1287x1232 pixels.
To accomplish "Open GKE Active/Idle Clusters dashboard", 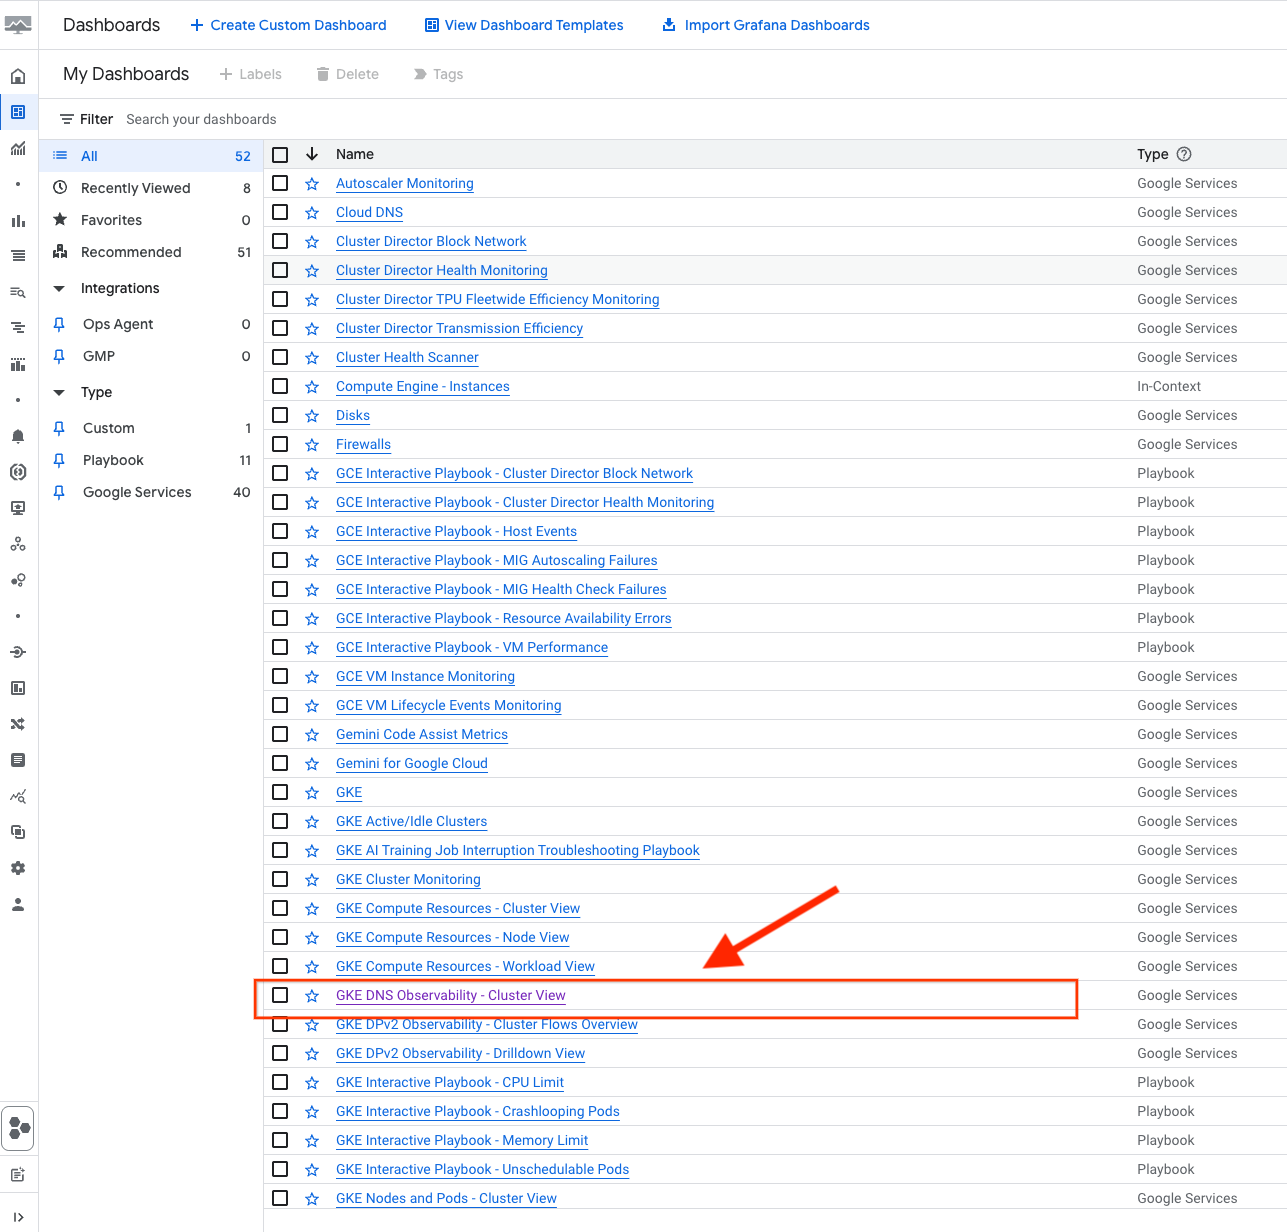I will 412,821.
